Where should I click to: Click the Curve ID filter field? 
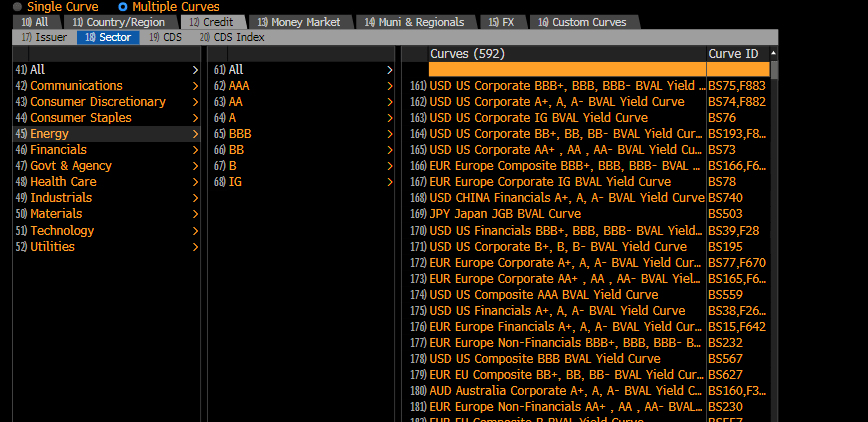pyautogui.click(x=738, y=69)
